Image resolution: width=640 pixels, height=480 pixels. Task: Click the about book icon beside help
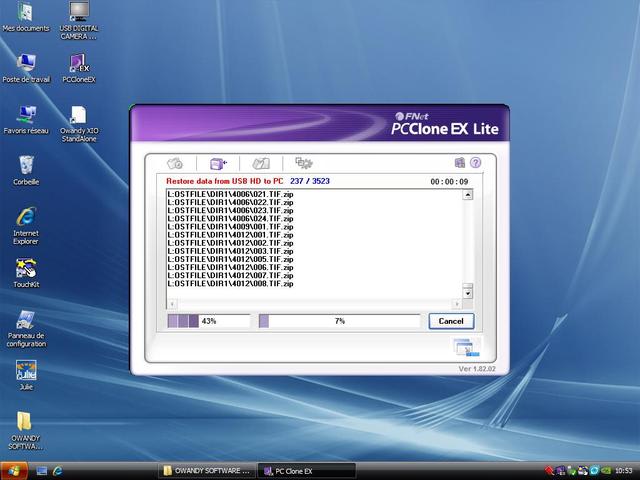pos(460,163)
